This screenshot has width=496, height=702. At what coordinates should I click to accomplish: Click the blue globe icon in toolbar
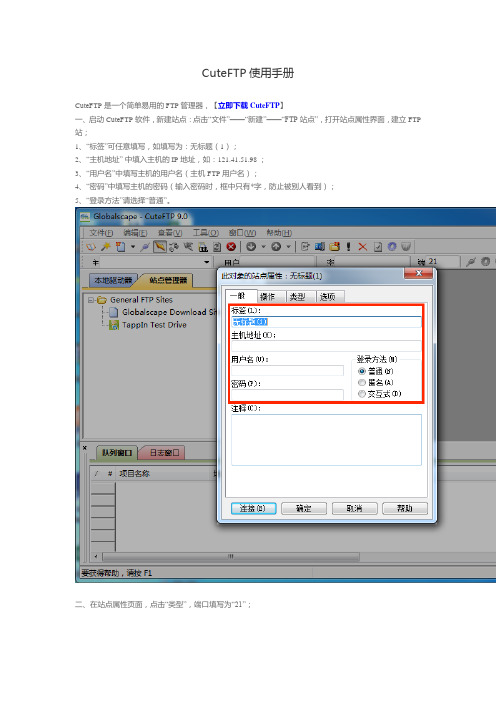pyautogui.click(x=392, y=246)
